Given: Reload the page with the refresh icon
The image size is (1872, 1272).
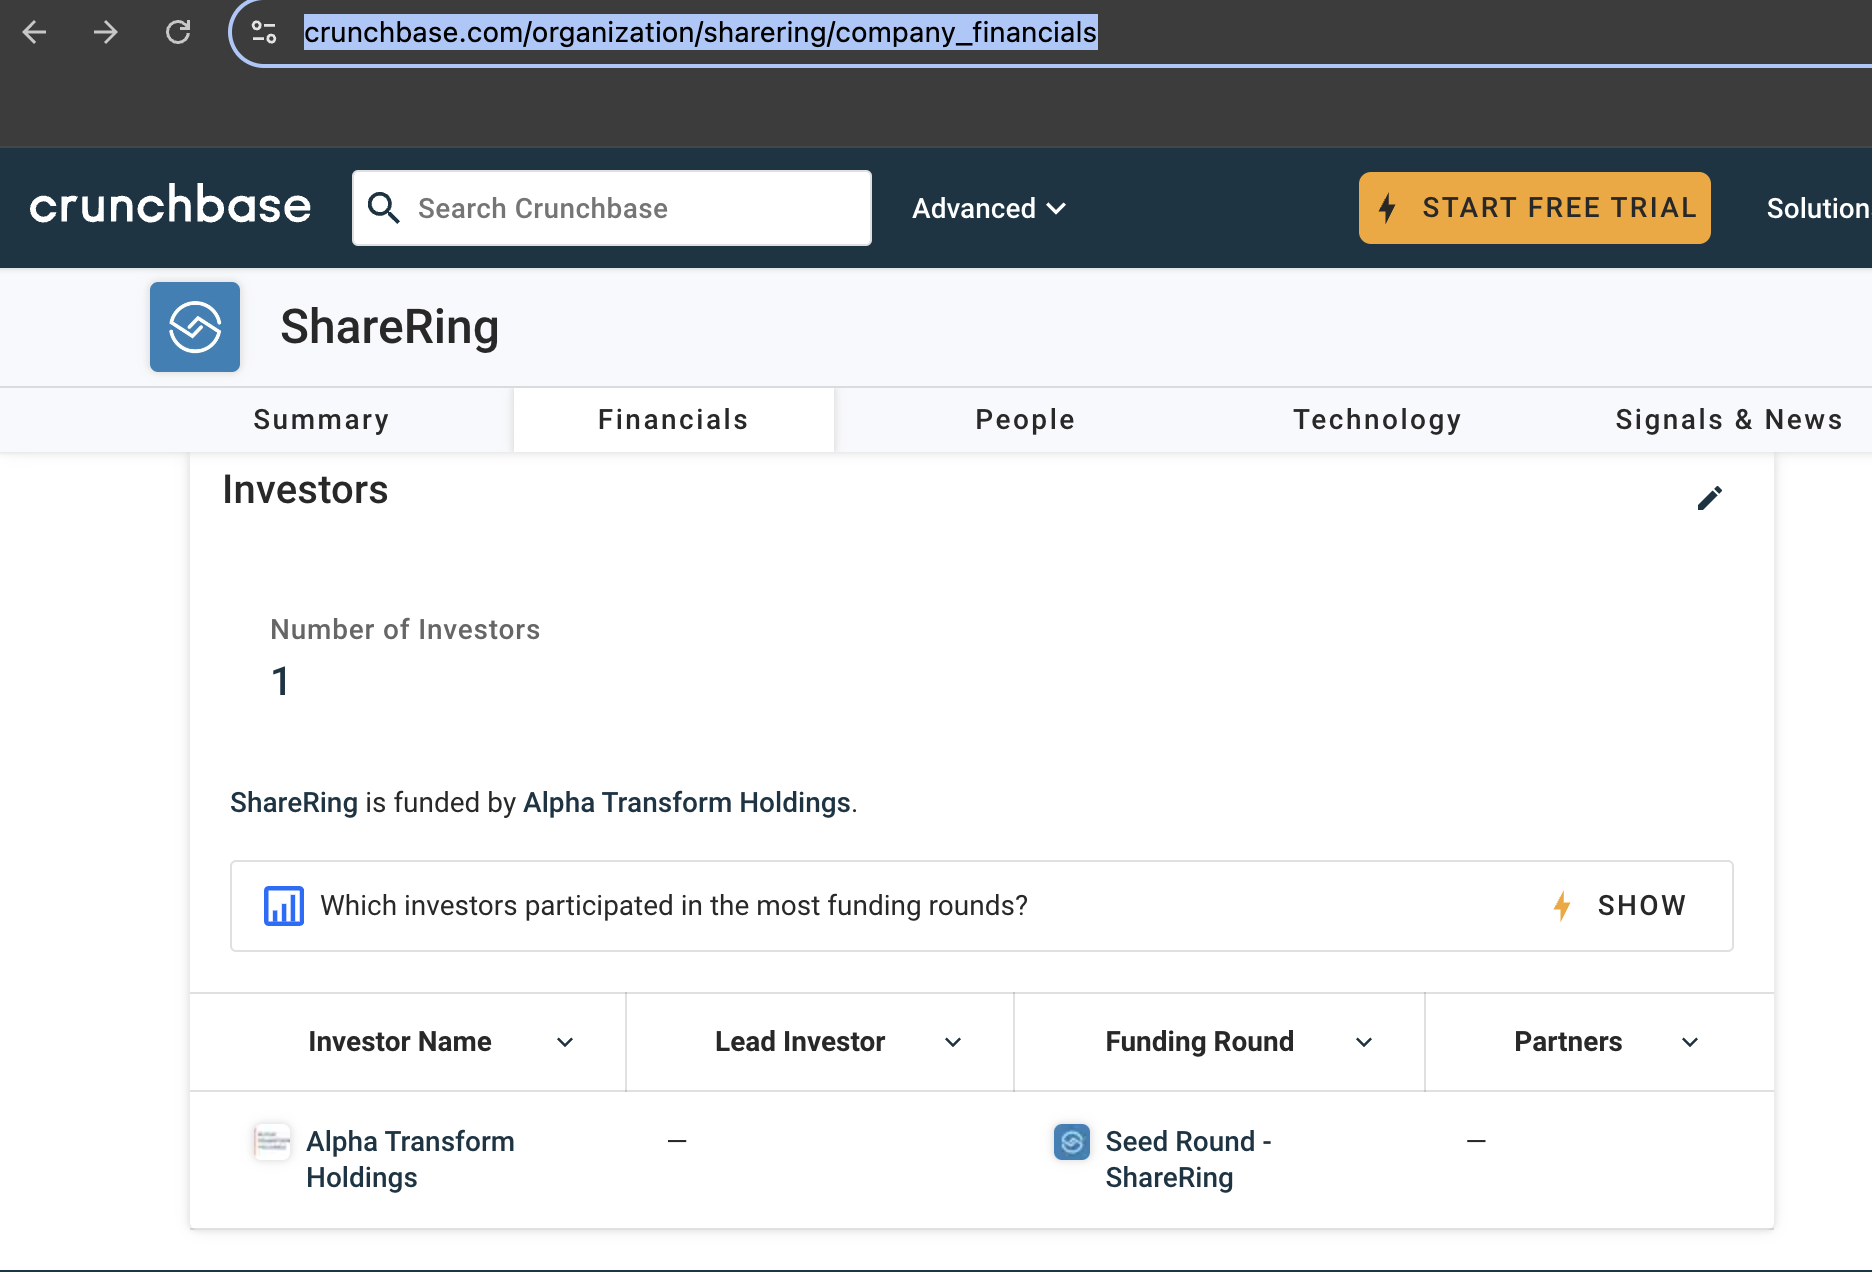Looking at the screenshot, I should coord(178,32).
